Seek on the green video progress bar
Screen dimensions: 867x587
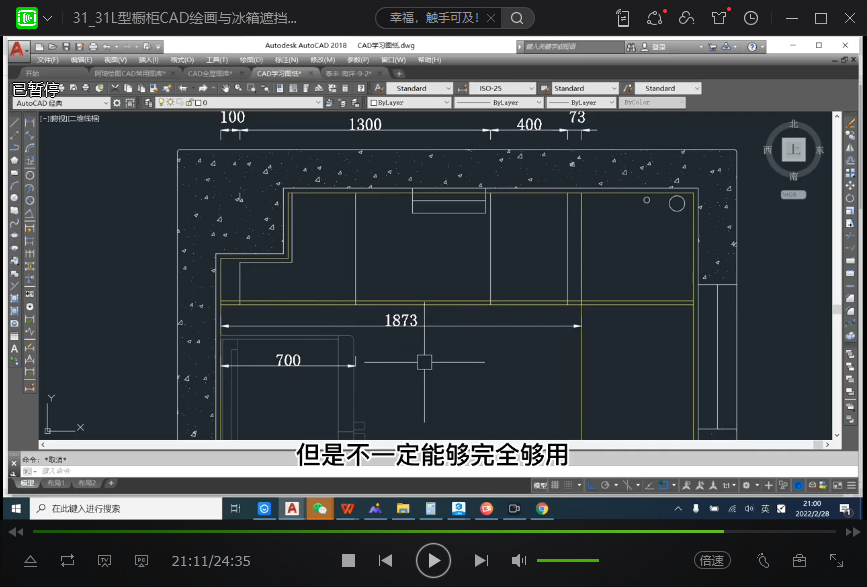click(x=400, y=531)
